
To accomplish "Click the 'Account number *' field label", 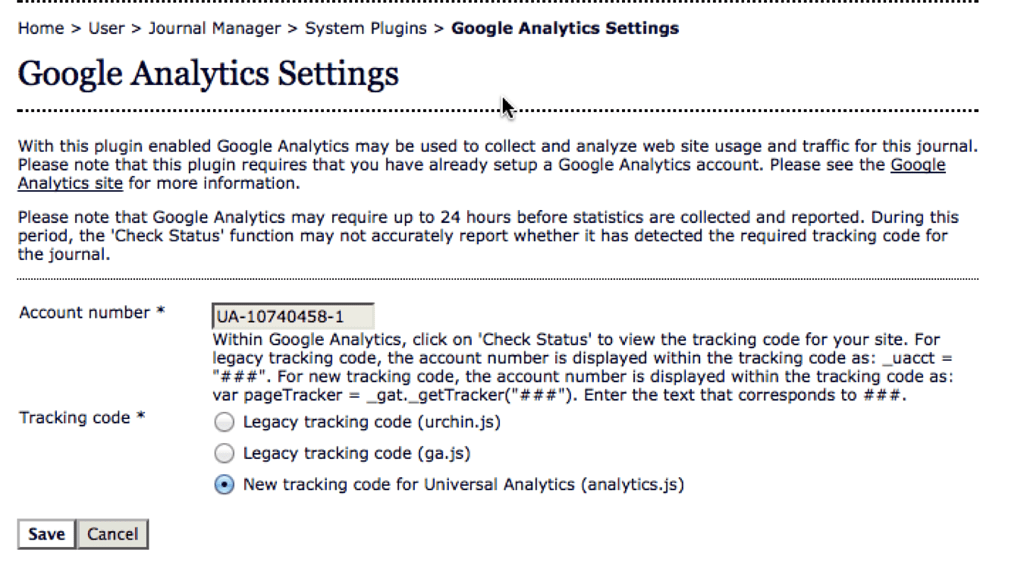I will click(92, 313).
